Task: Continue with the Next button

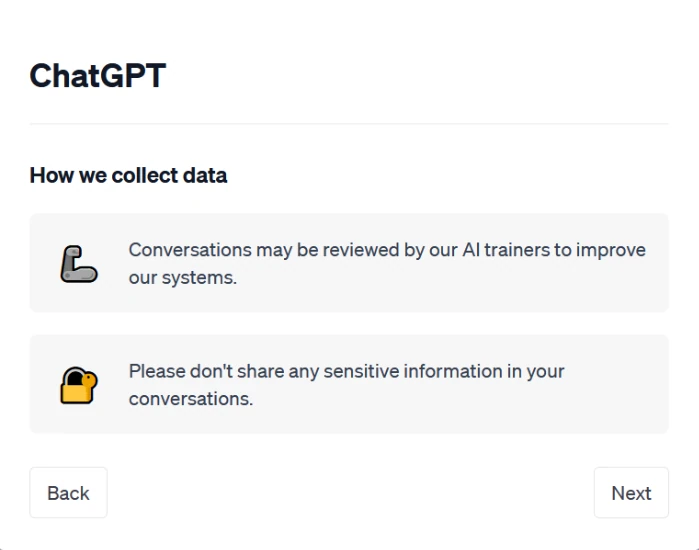Action: click(631, 493)
